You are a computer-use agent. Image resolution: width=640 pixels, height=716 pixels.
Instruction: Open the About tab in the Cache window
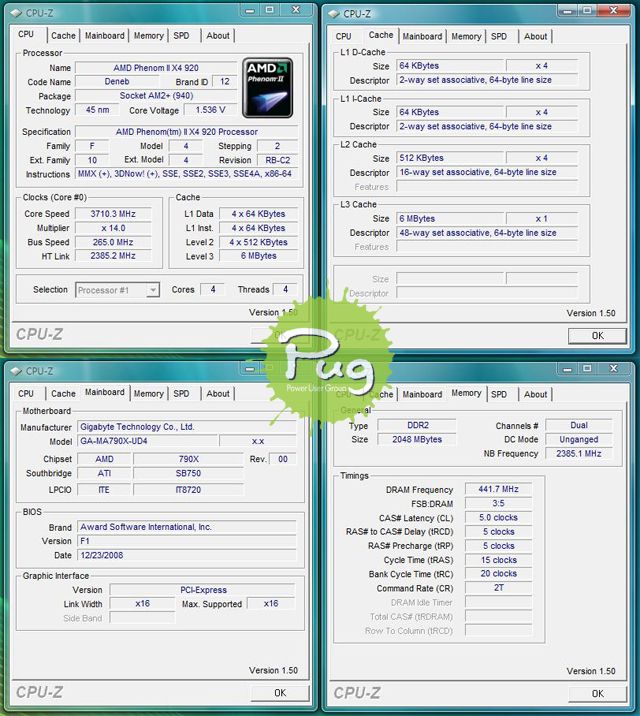(x=535, y=37)
